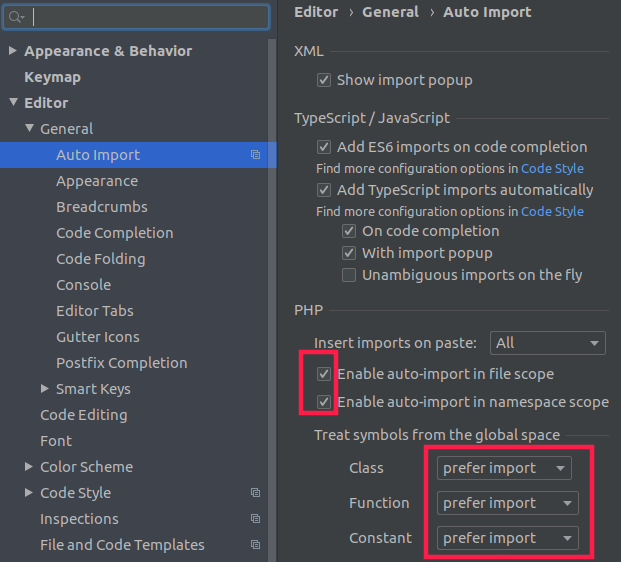621x562 pixels.
Task: Open the Keymap settings page
Action: [52, 77]
